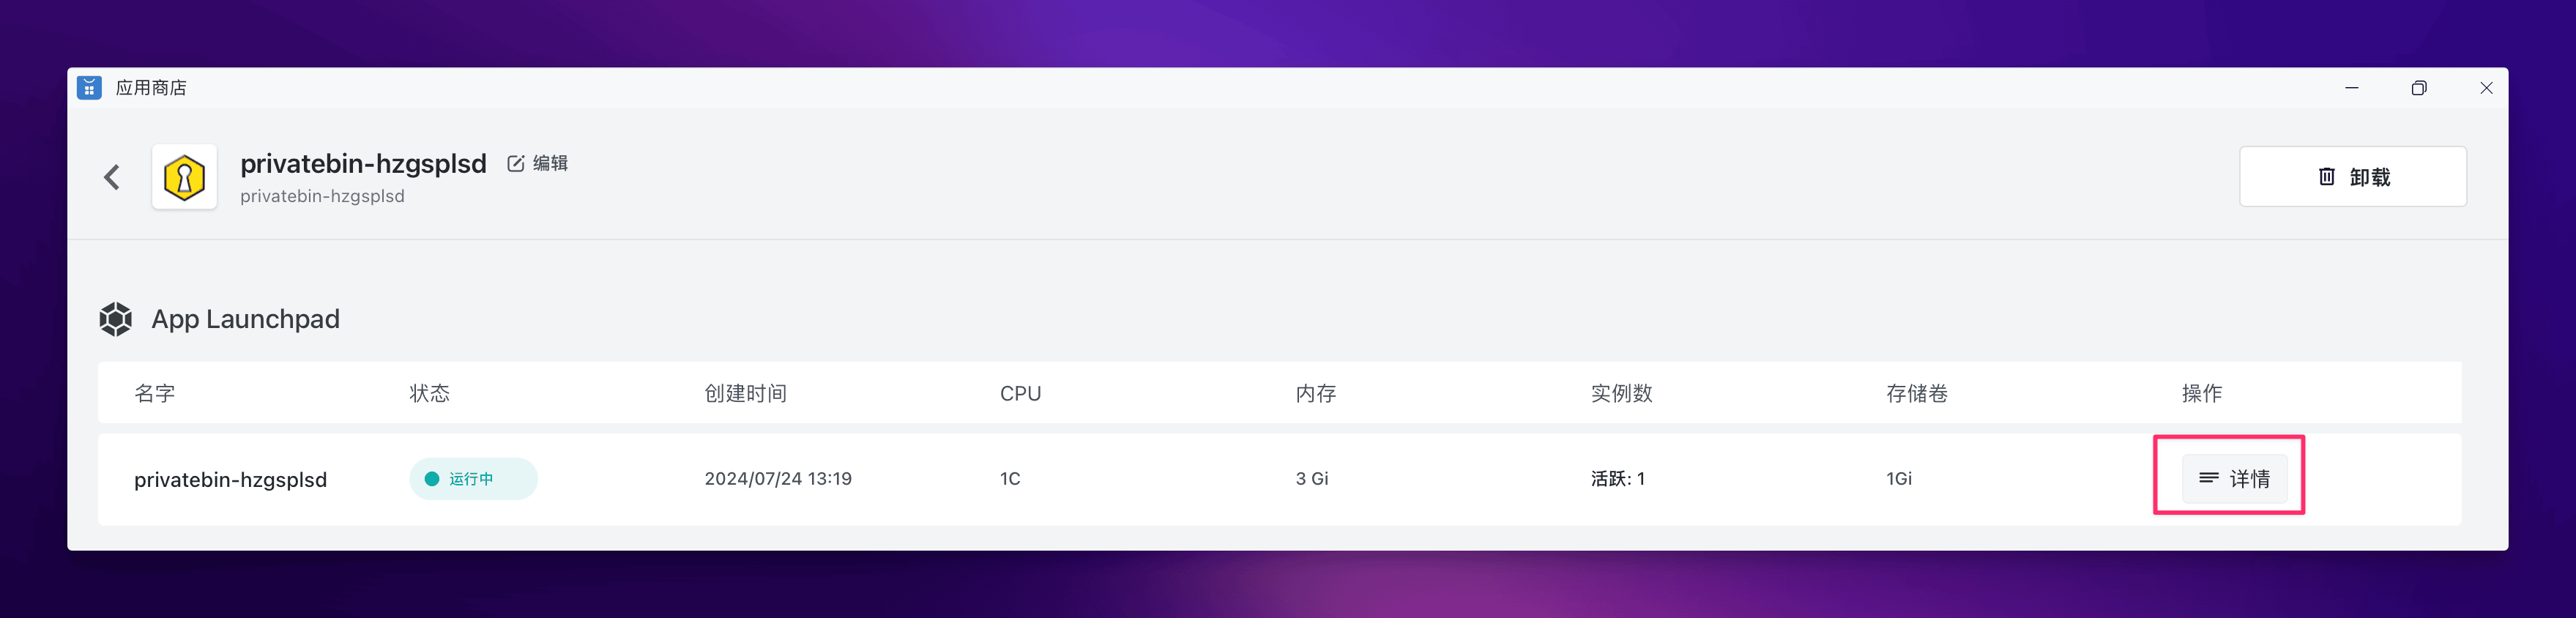Open 详情 for privatebin-hzgsplsd row
The image size is (2576, 618).
point(2234,479)
